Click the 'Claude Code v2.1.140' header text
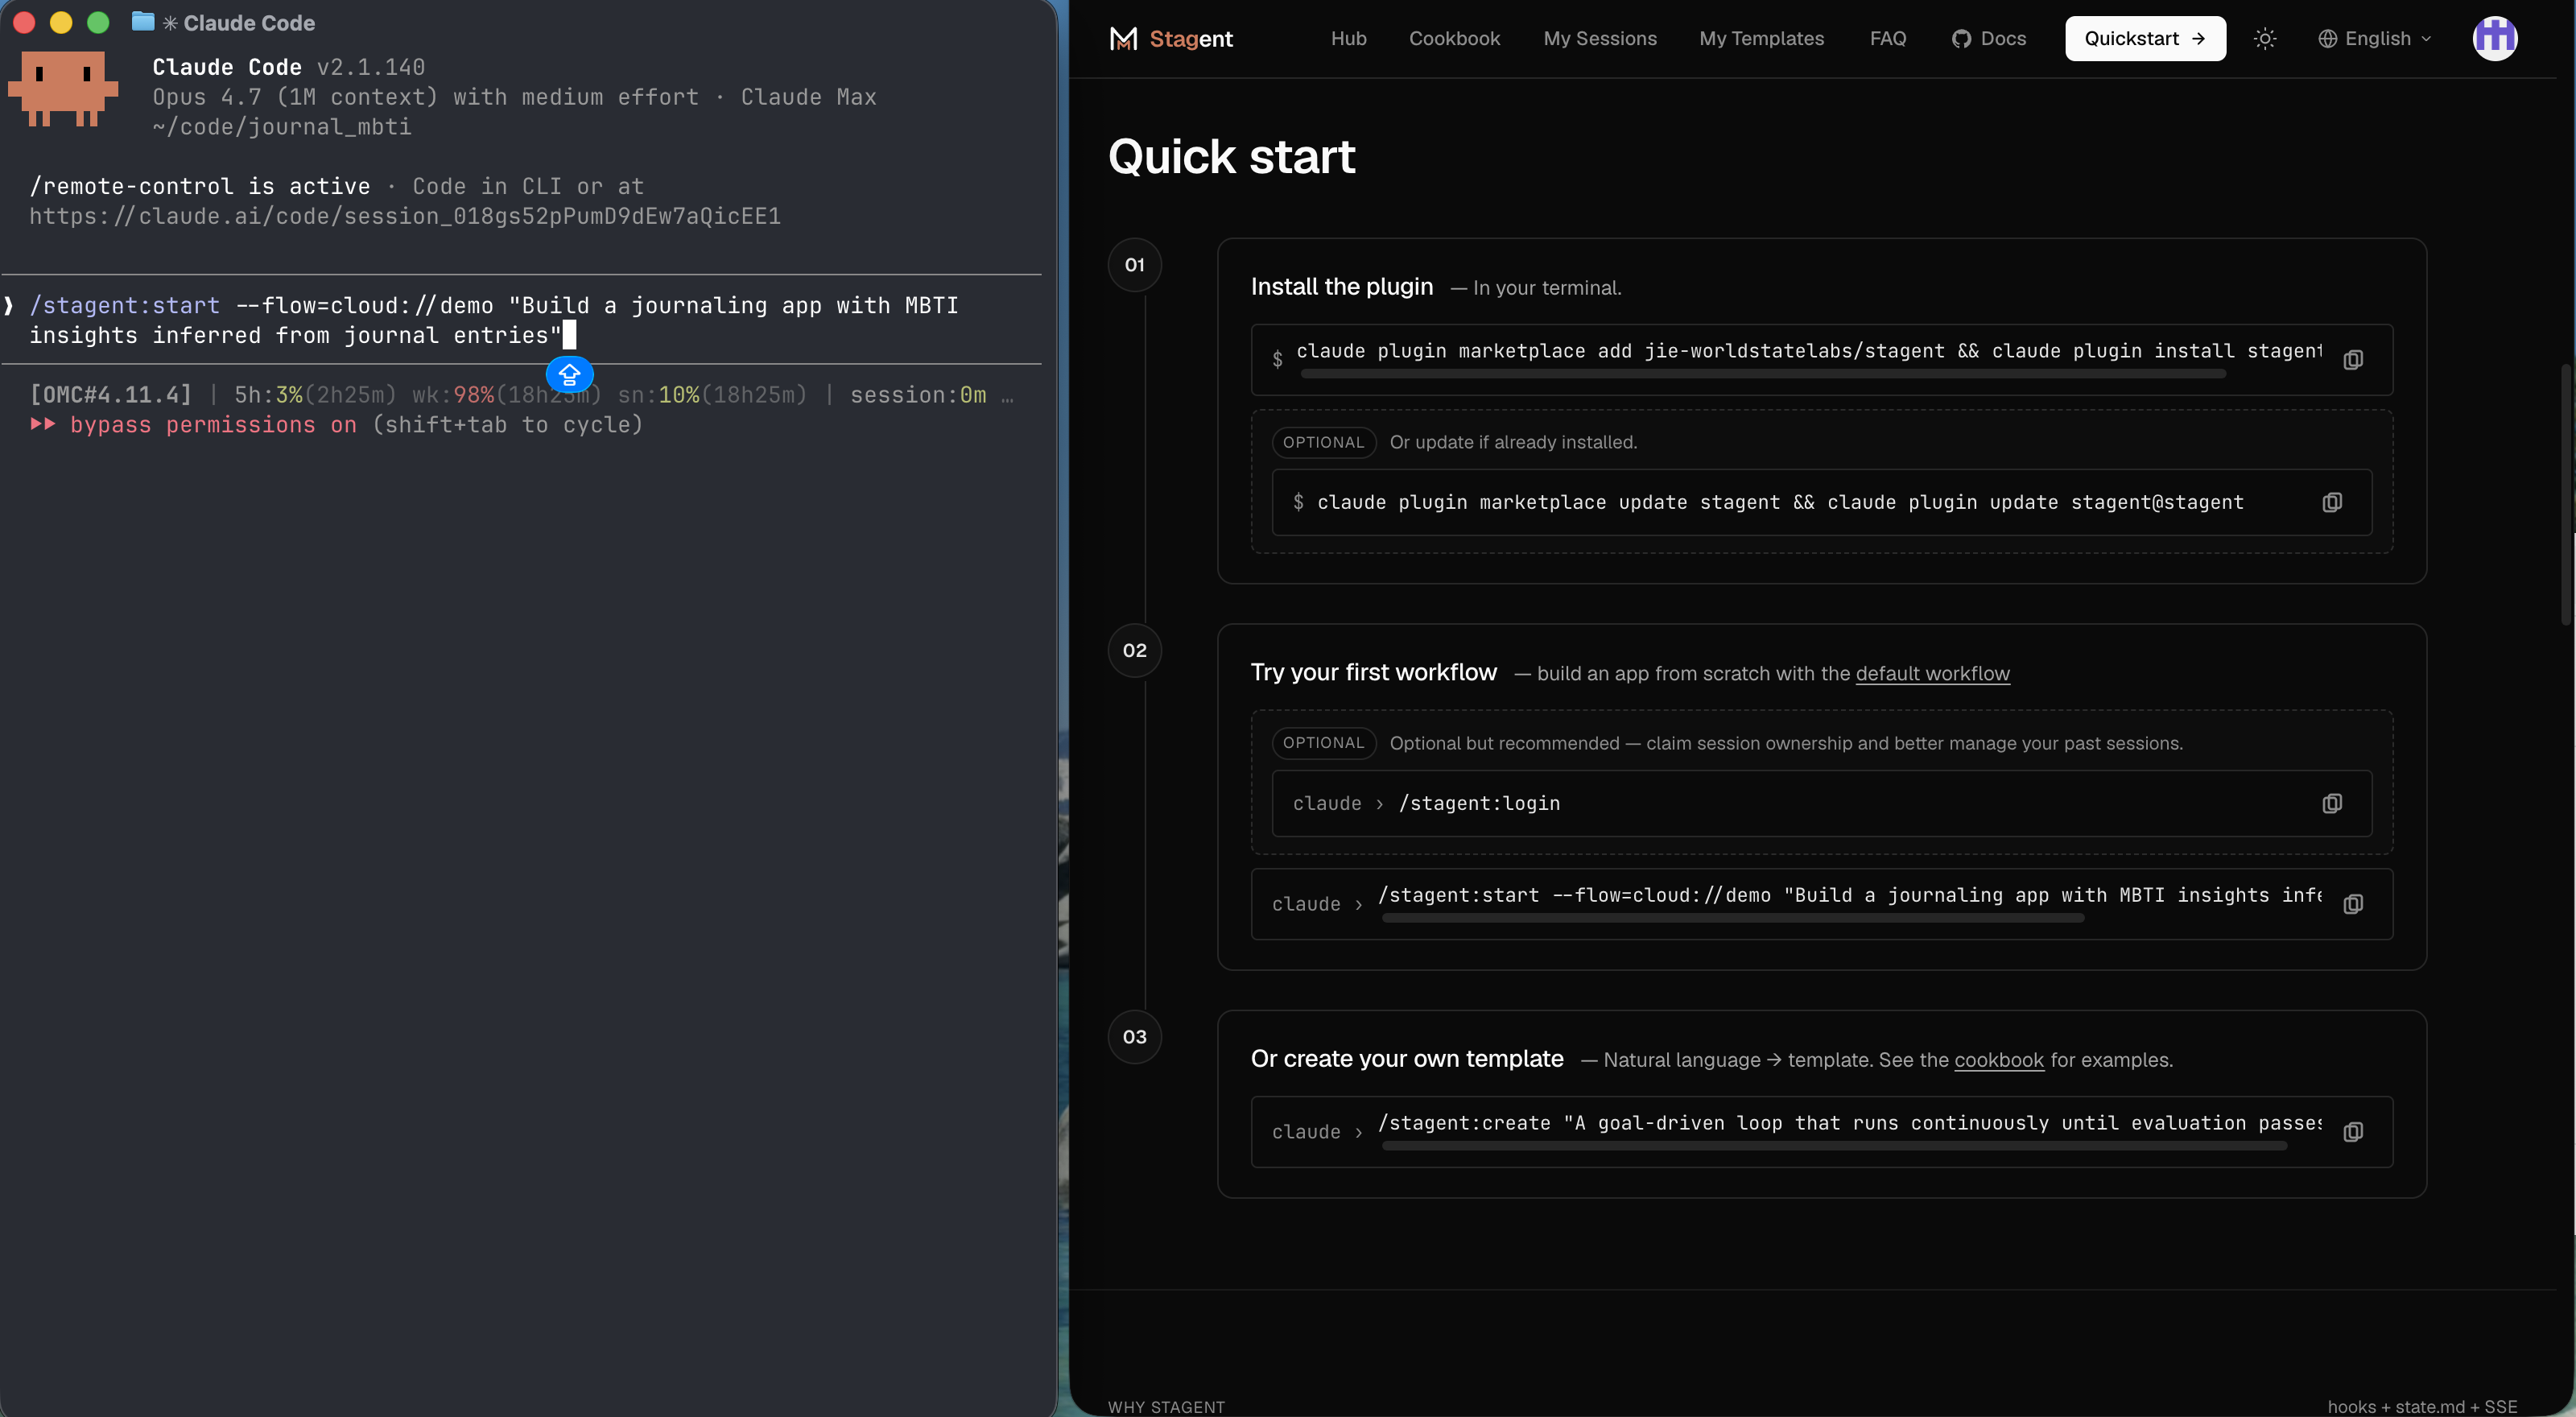 pos(288,67)
